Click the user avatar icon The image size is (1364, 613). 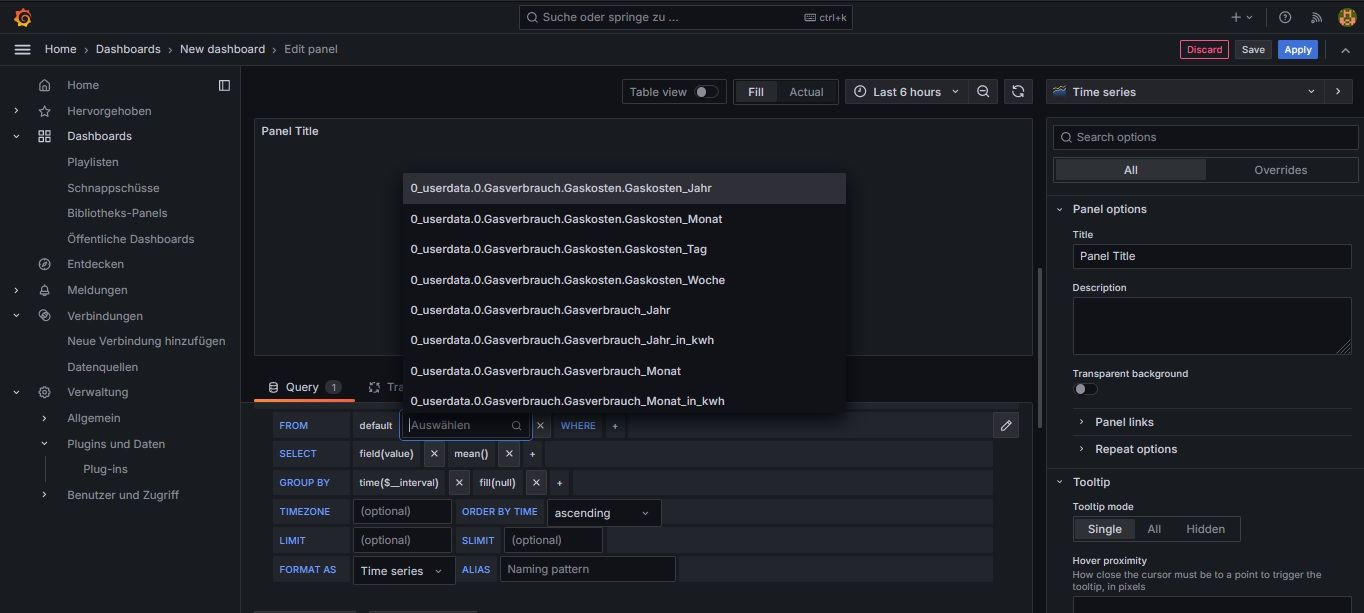click(x=1346, y=17)
